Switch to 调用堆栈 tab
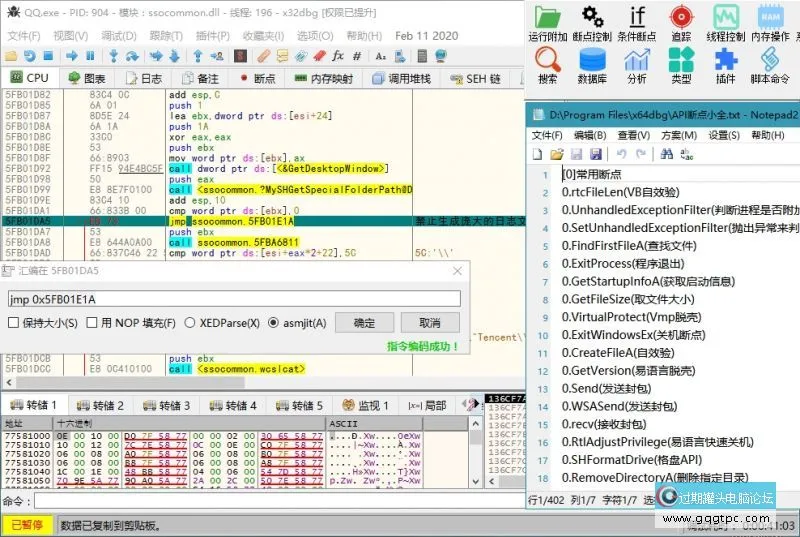800x537 pixels. pos(402,79)
